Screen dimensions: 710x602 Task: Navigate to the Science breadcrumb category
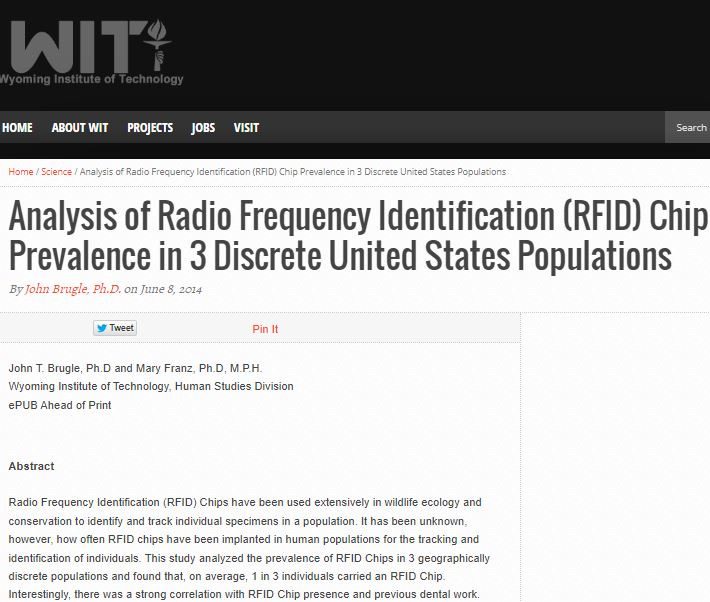[56, 171]
